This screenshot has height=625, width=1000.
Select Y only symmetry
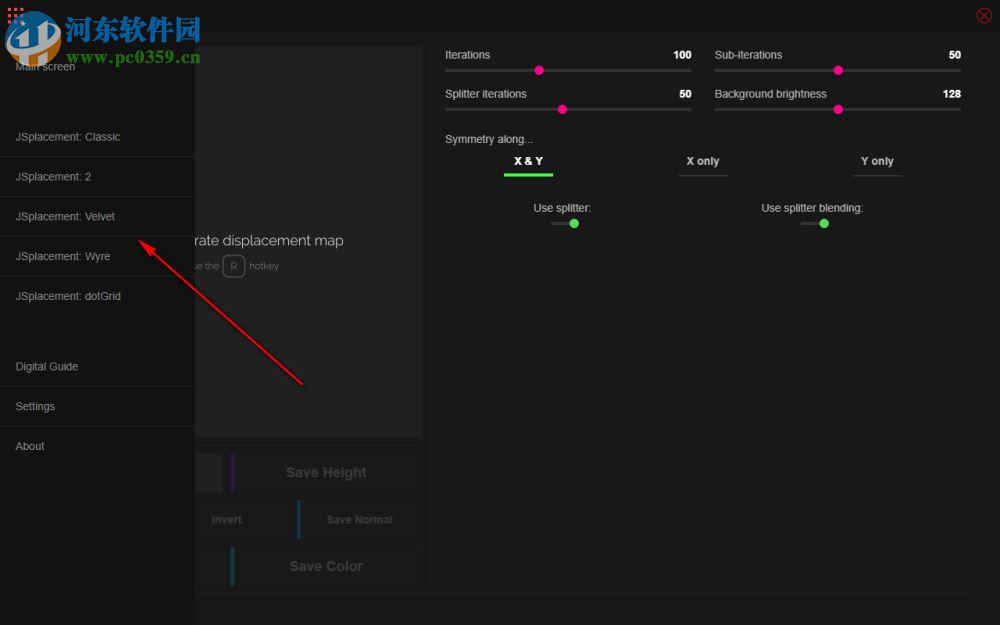(x=877, y=161)
